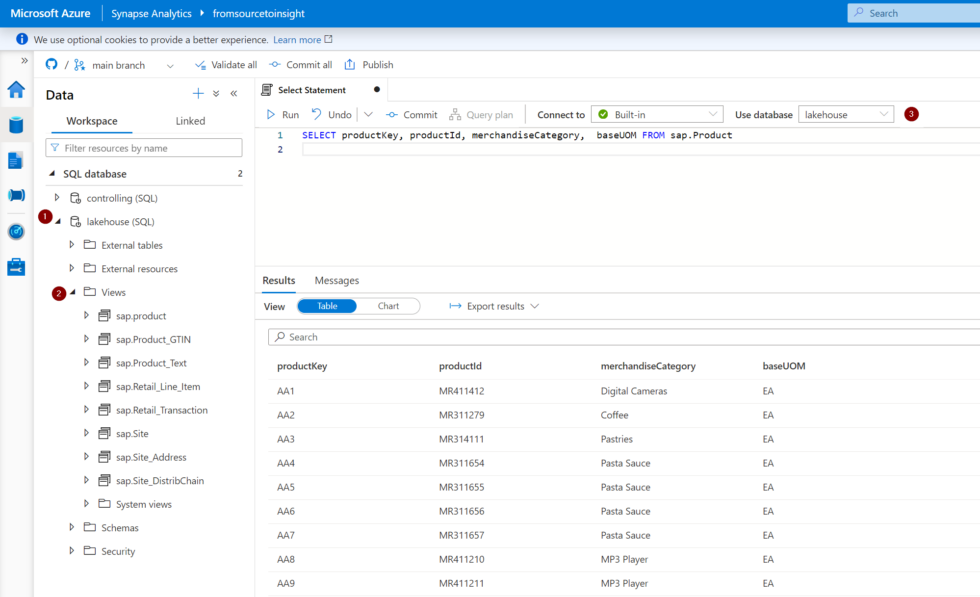Screen dimensions: 980x597
Task: Collapse the lakehouse (SQL) database node
Action: coord(57,221)
